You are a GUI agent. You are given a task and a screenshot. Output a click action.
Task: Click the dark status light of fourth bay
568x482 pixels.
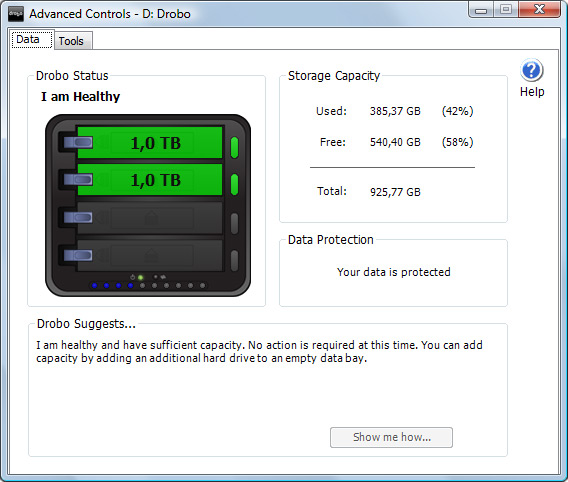(234, 260)
